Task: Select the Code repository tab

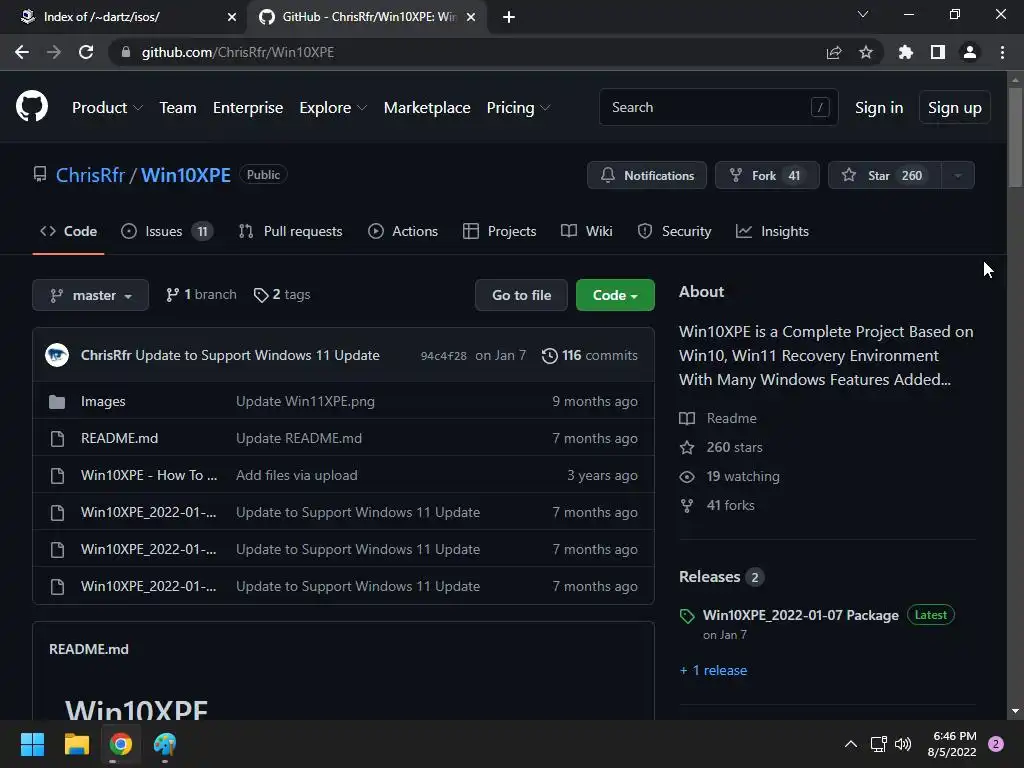Action: tap(69, 231)
